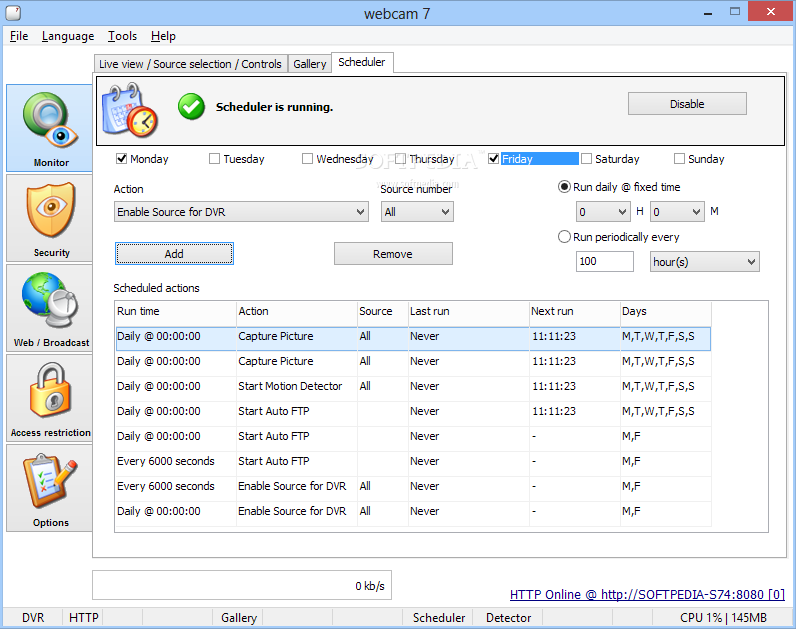This screenshot has height=629, width=796.
Task: Sort by the Action column header
Action: 297,312
